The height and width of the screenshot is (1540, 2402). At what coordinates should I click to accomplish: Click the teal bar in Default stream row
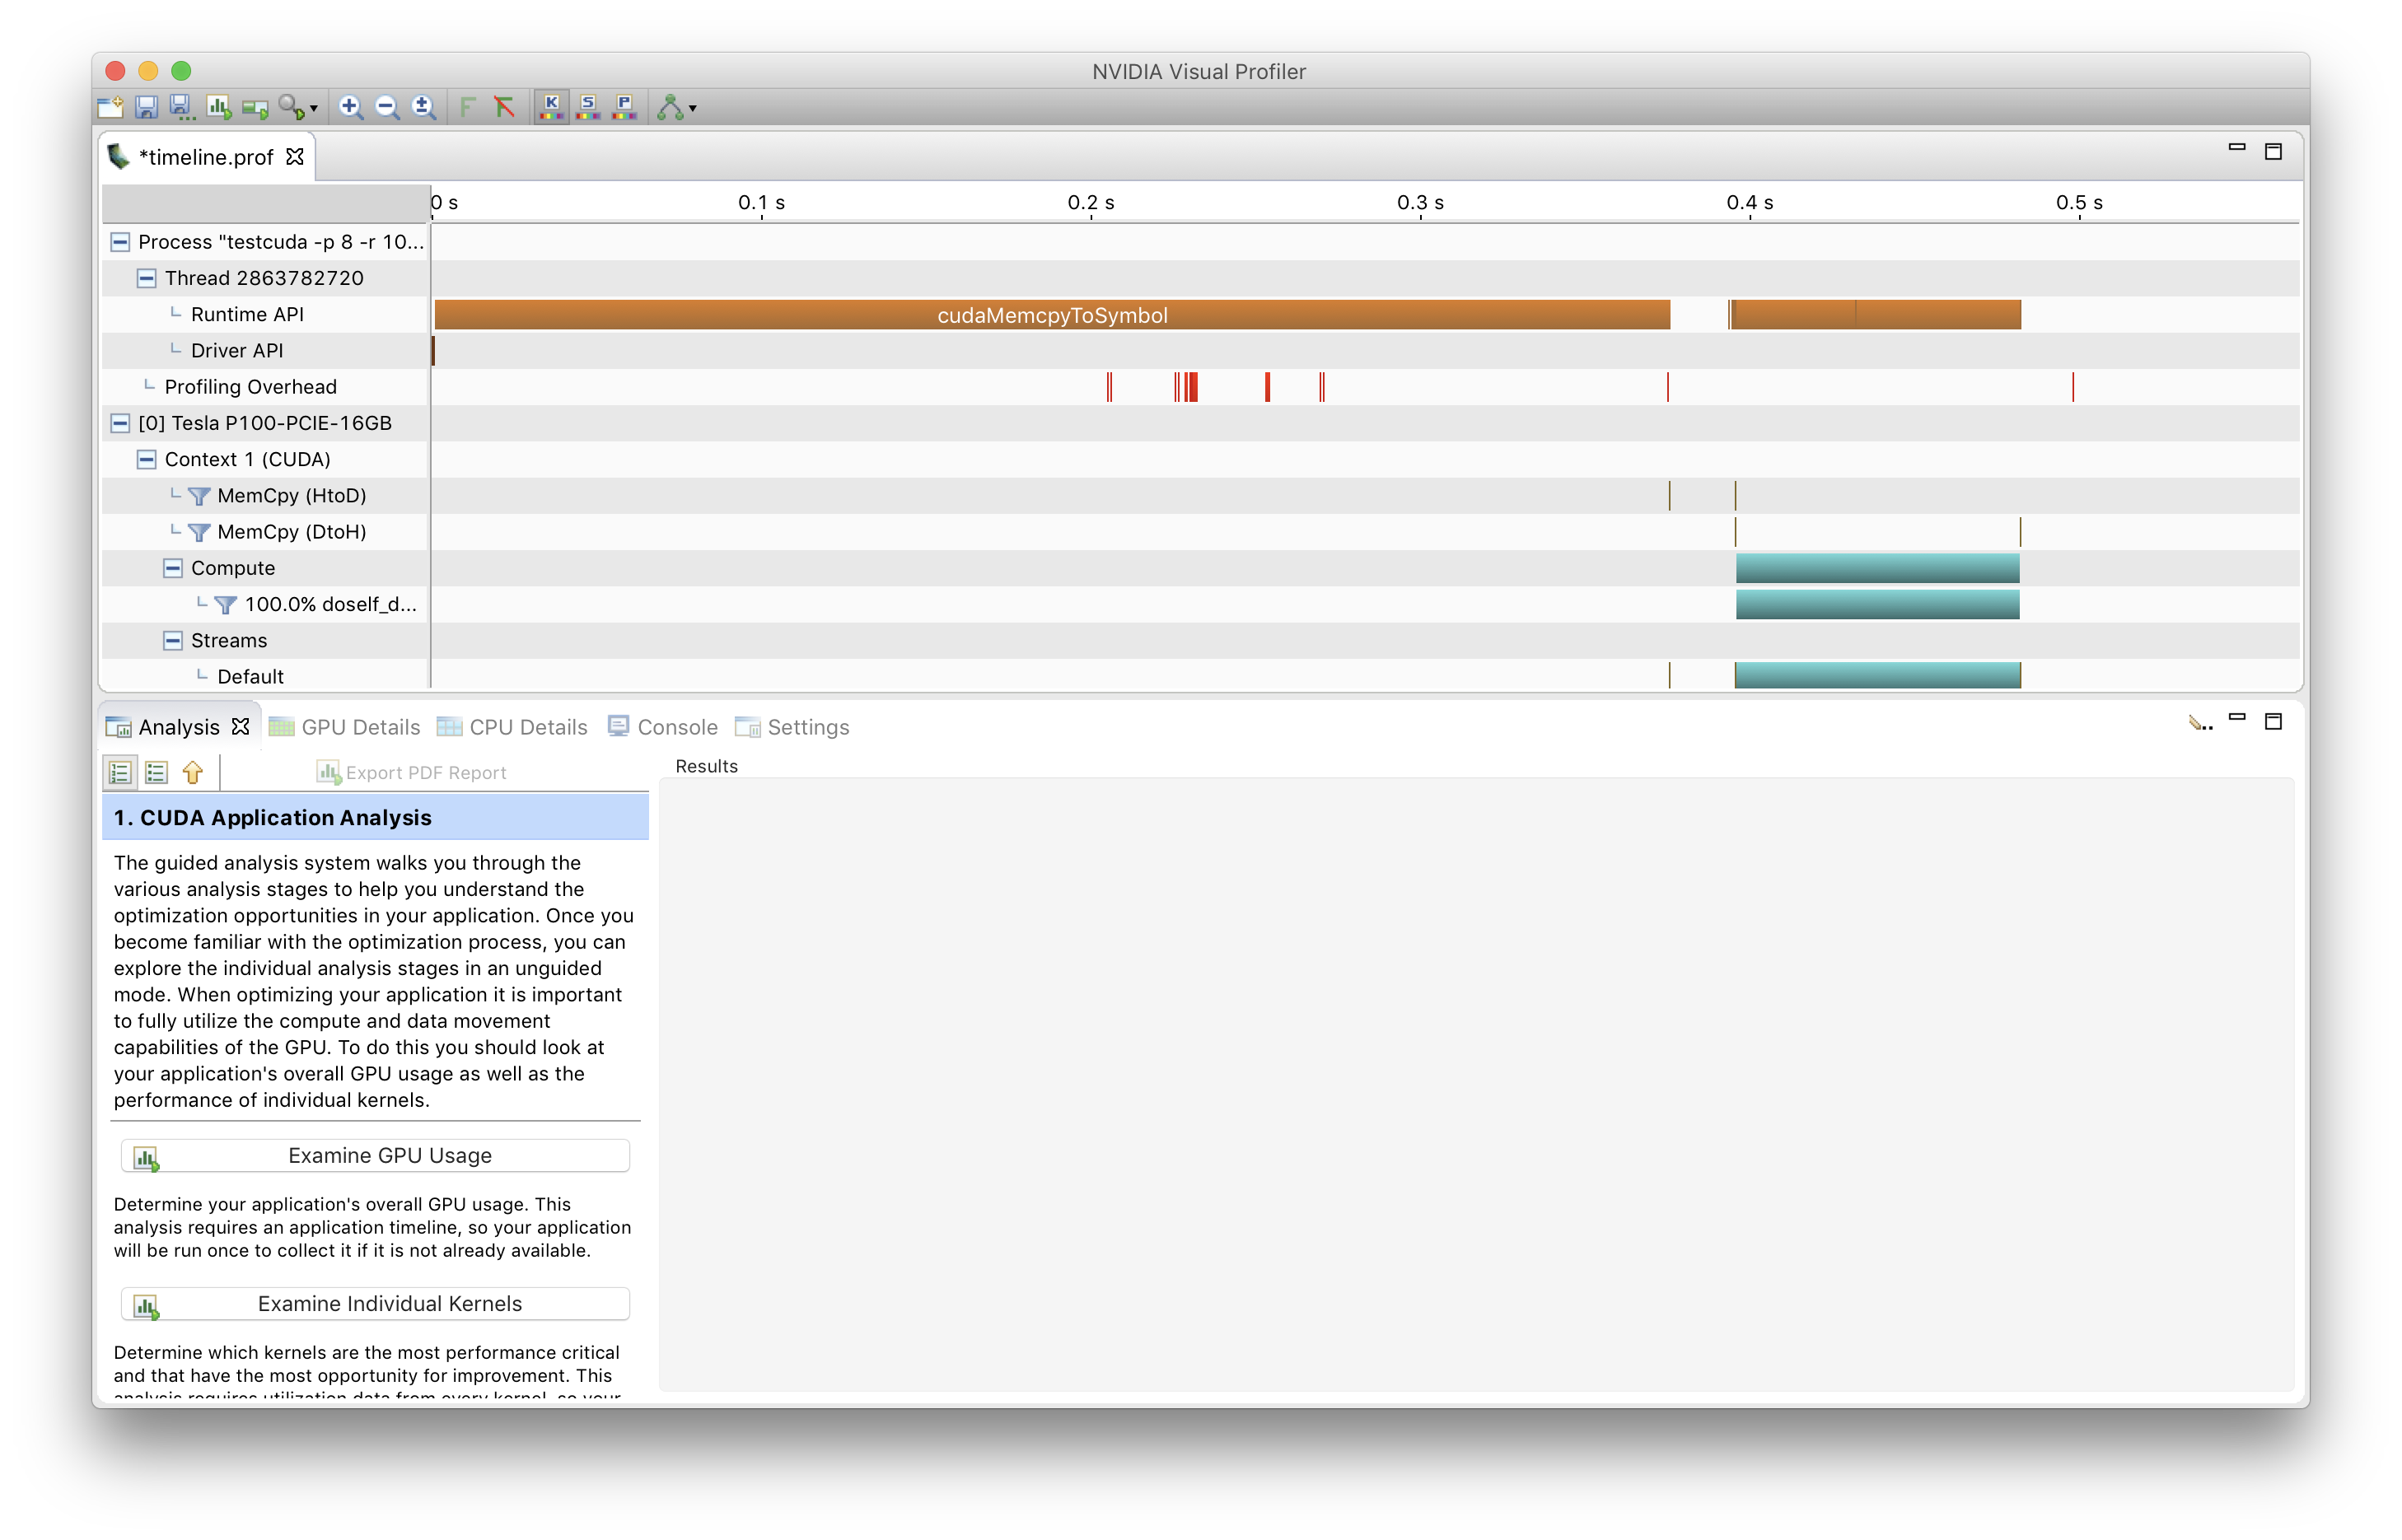click(1877, 675)
